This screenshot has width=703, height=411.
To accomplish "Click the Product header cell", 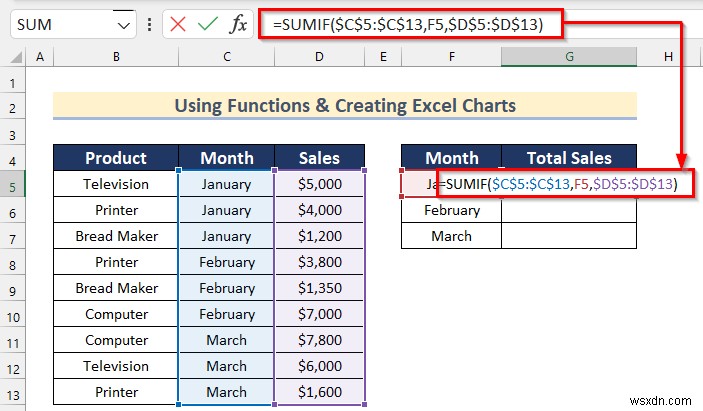I will point(116,158).
